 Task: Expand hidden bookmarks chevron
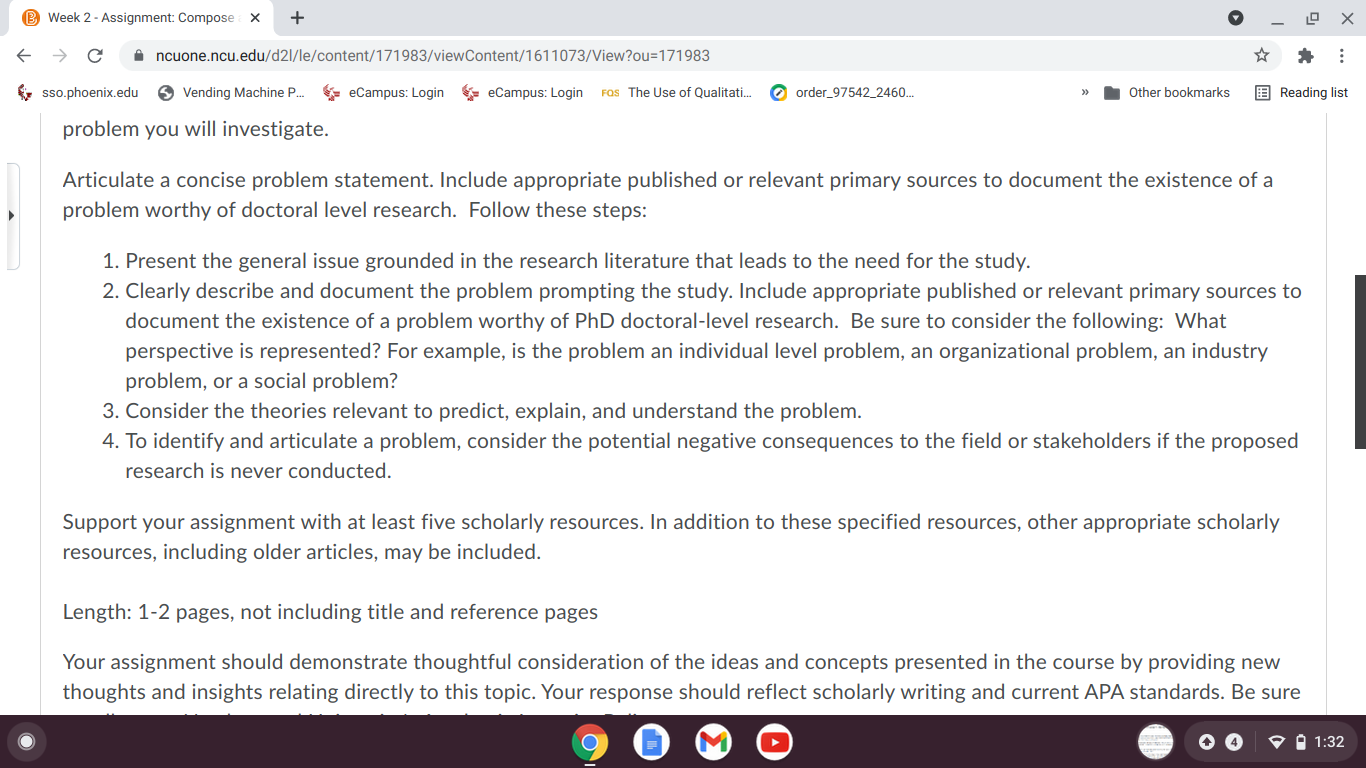pyautogui.click(x=1085, y=92)
